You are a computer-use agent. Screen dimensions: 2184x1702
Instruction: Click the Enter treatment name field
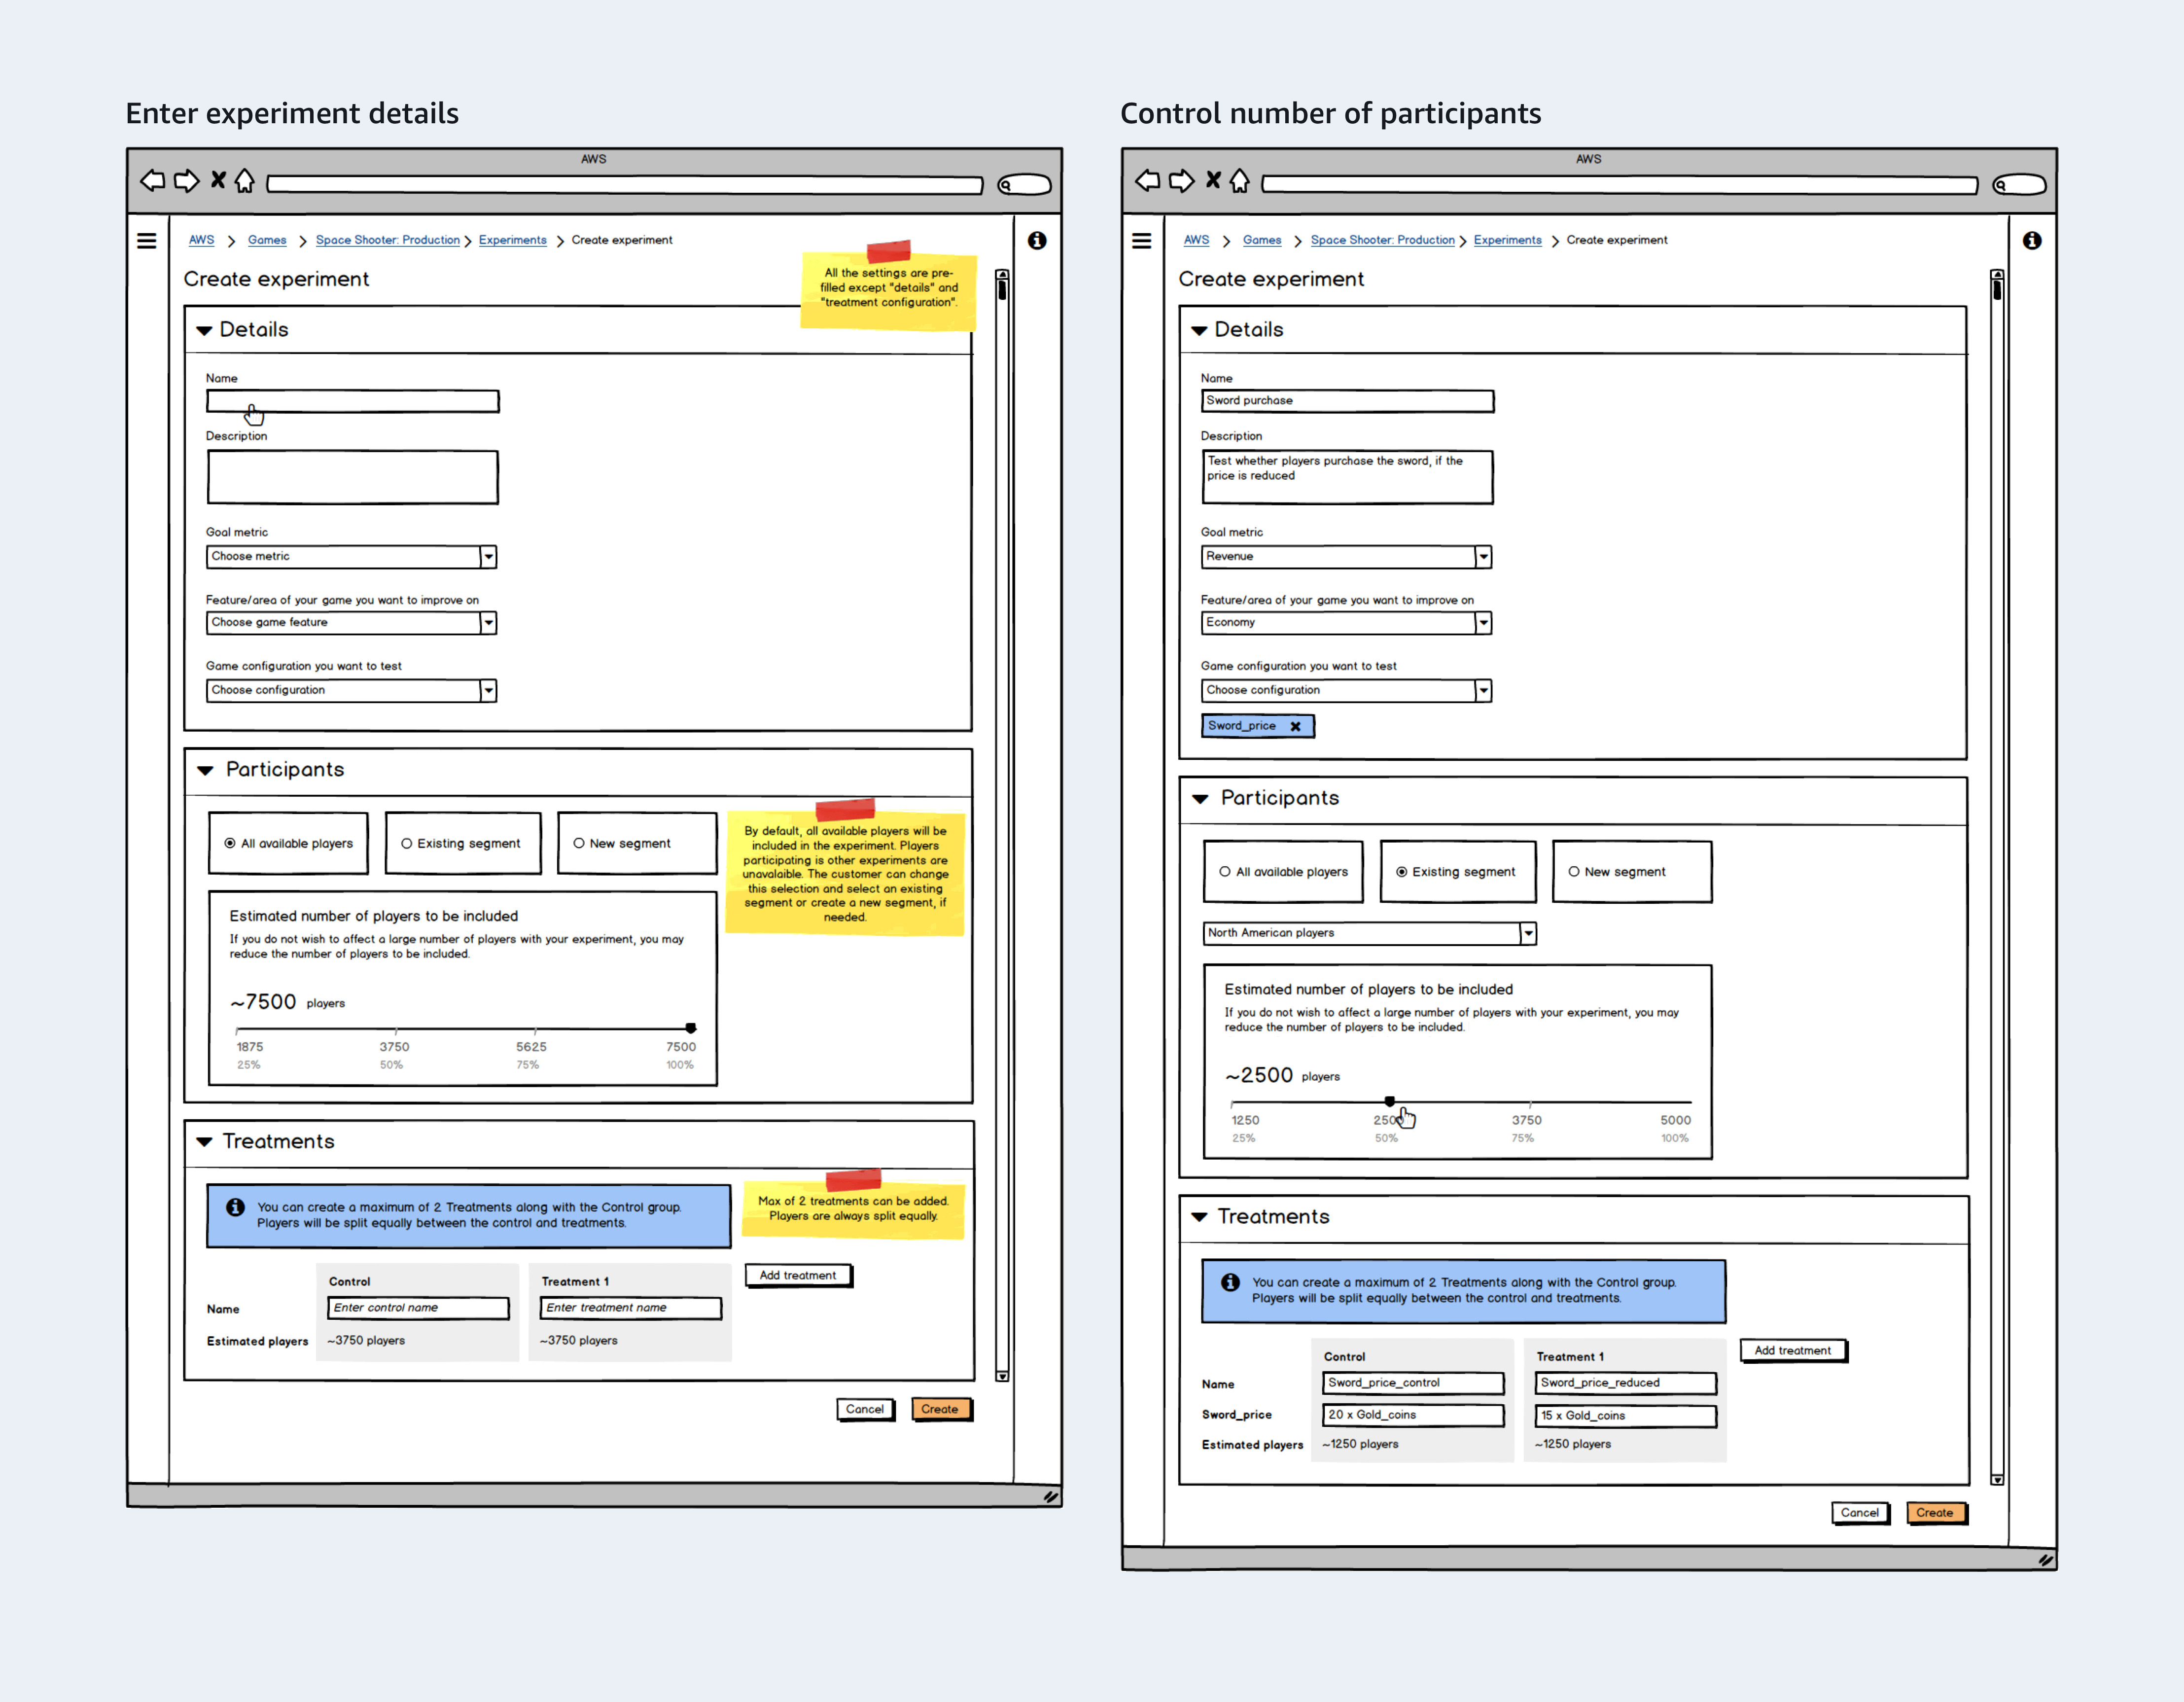[631, 1308]
